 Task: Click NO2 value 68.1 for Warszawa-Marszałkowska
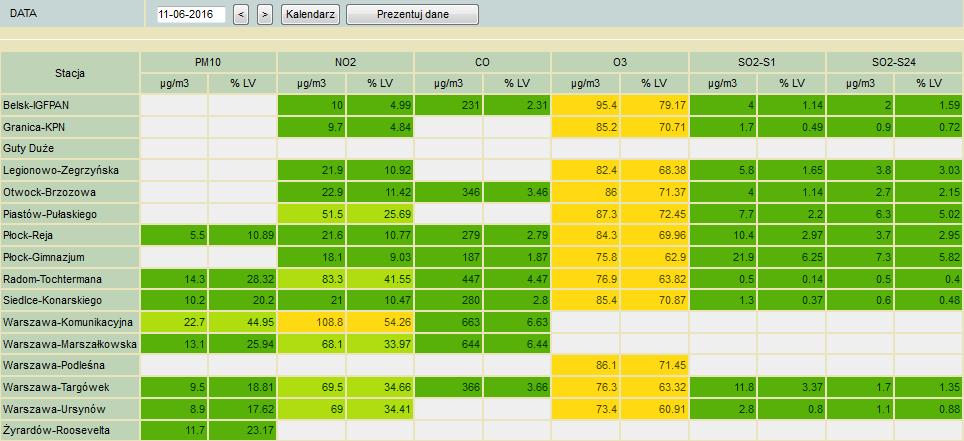(311, 344)
